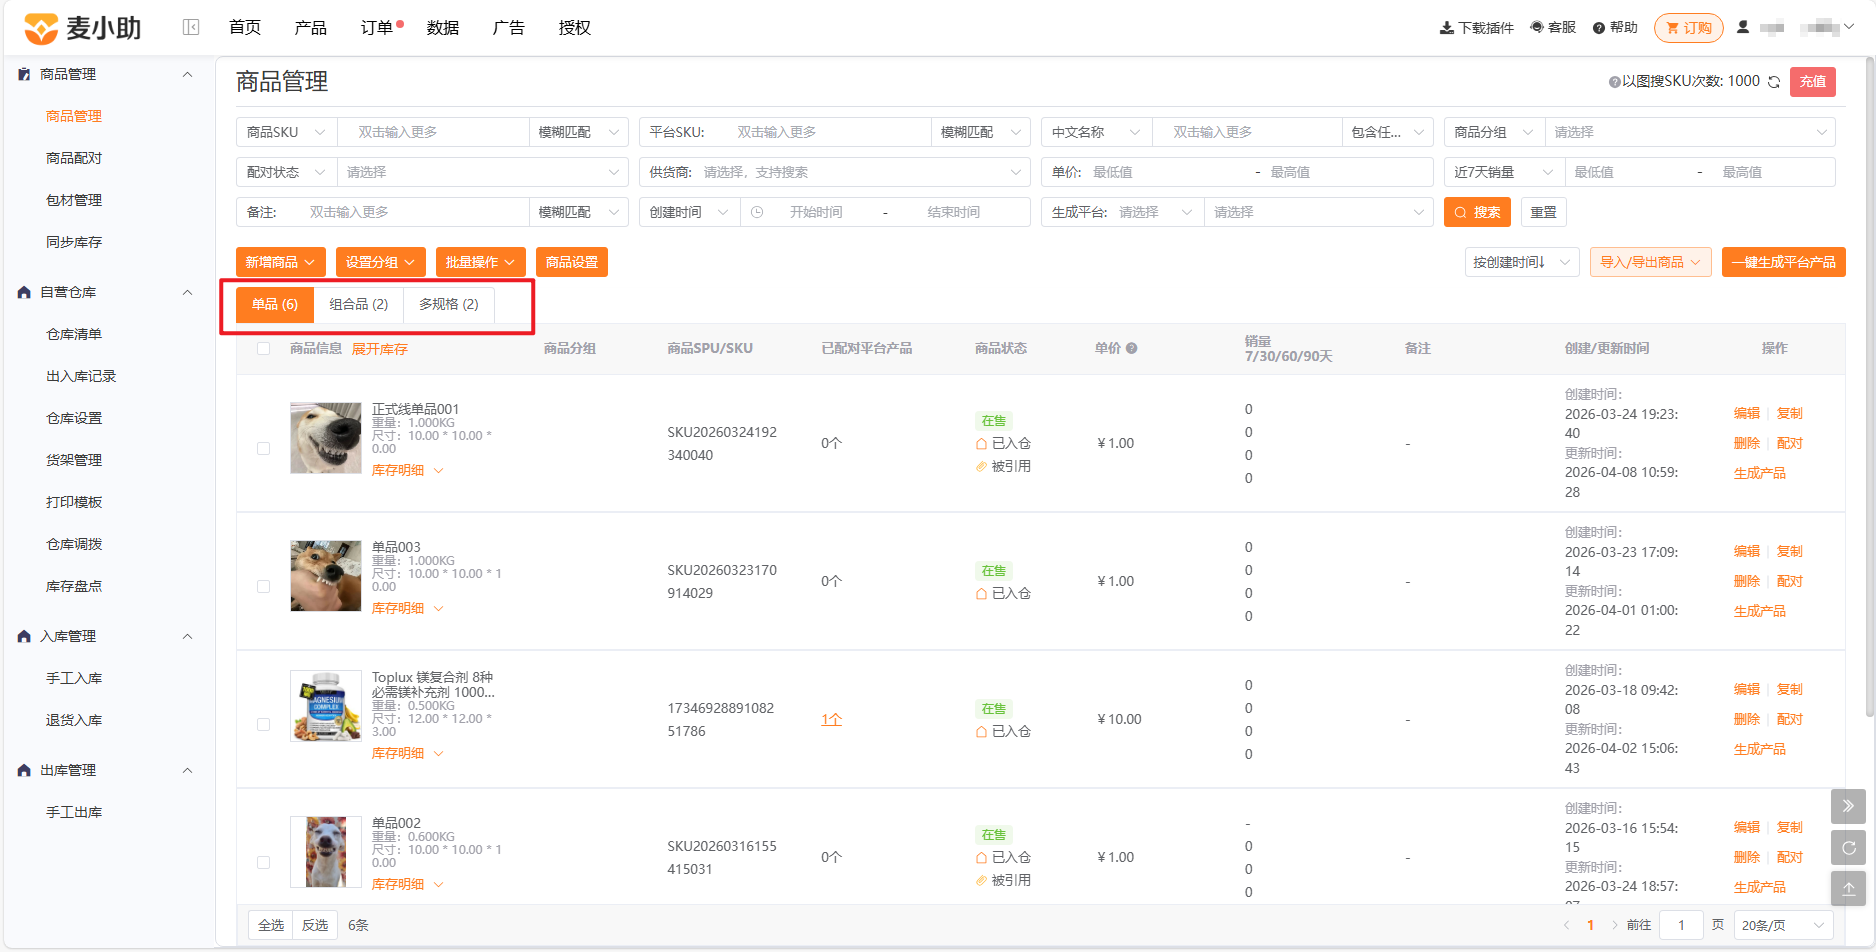Open the 近7天销量 dropdown

pyautogui.click(x=1504, y=172)
